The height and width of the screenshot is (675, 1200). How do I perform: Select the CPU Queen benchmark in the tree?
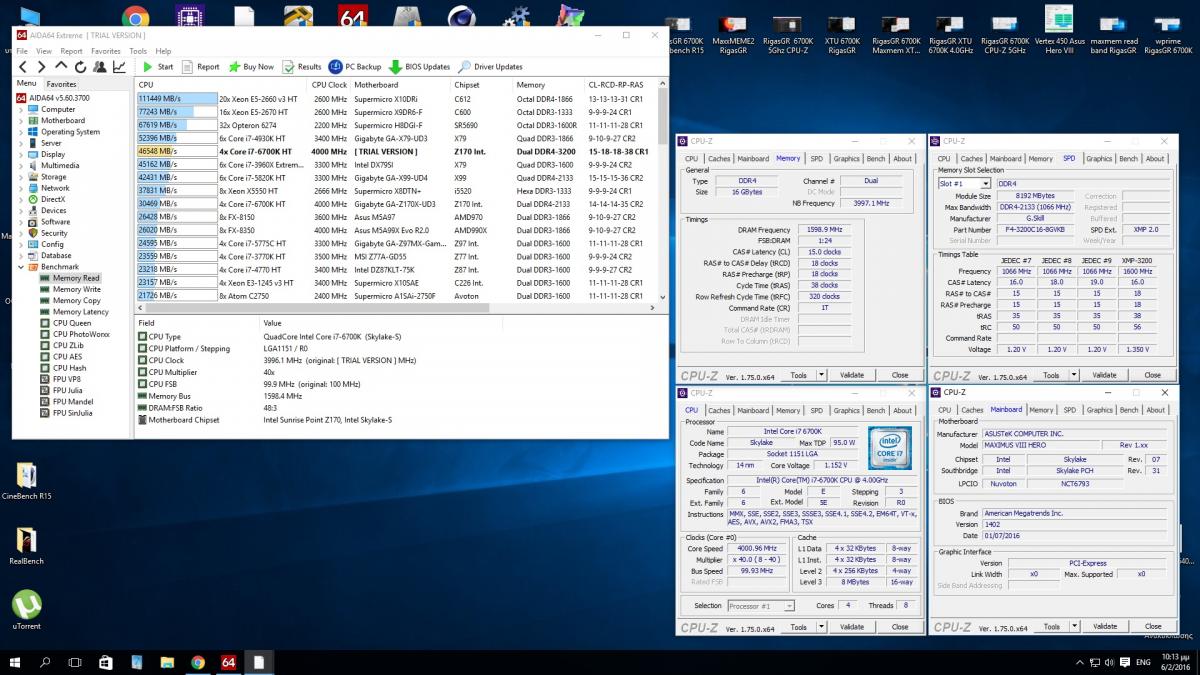tap(72, 323)
